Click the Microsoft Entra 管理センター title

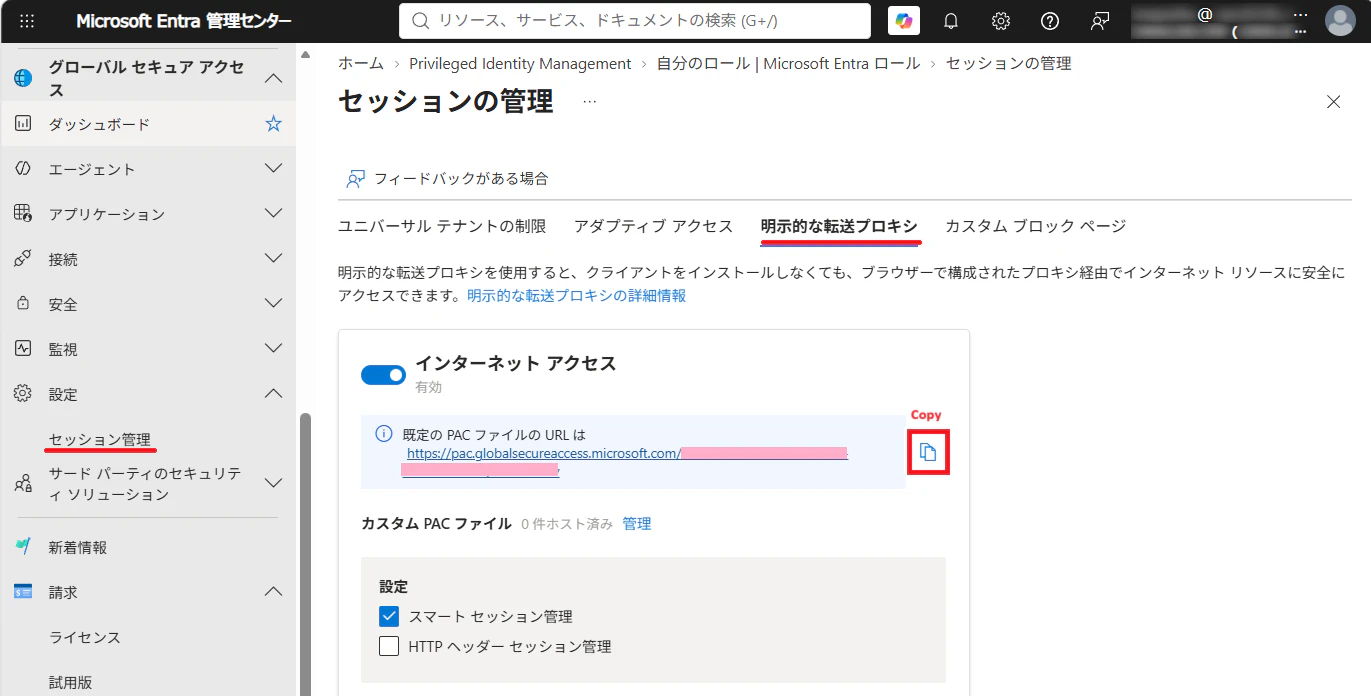185,21
